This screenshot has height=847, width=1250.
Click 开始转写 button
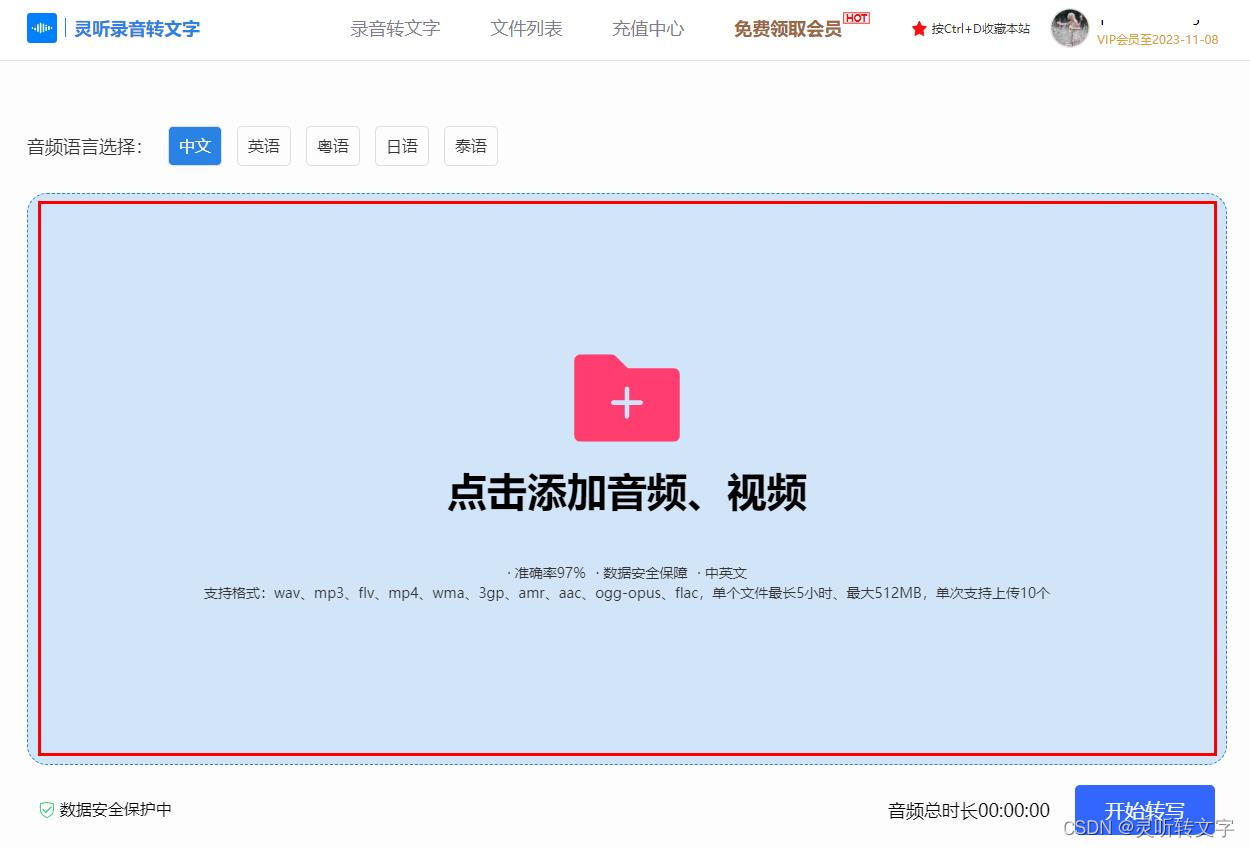coord(1145,811)
